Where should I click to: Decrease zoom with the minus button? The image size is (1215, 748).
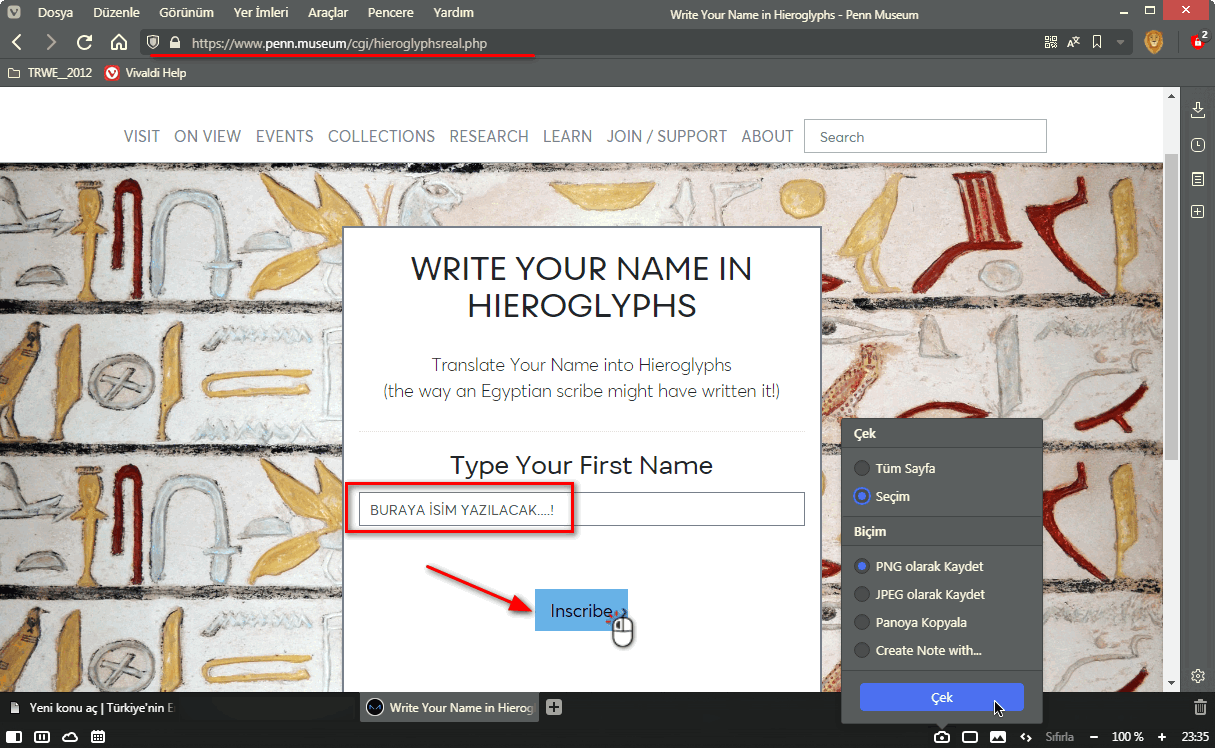[1094, 737]
